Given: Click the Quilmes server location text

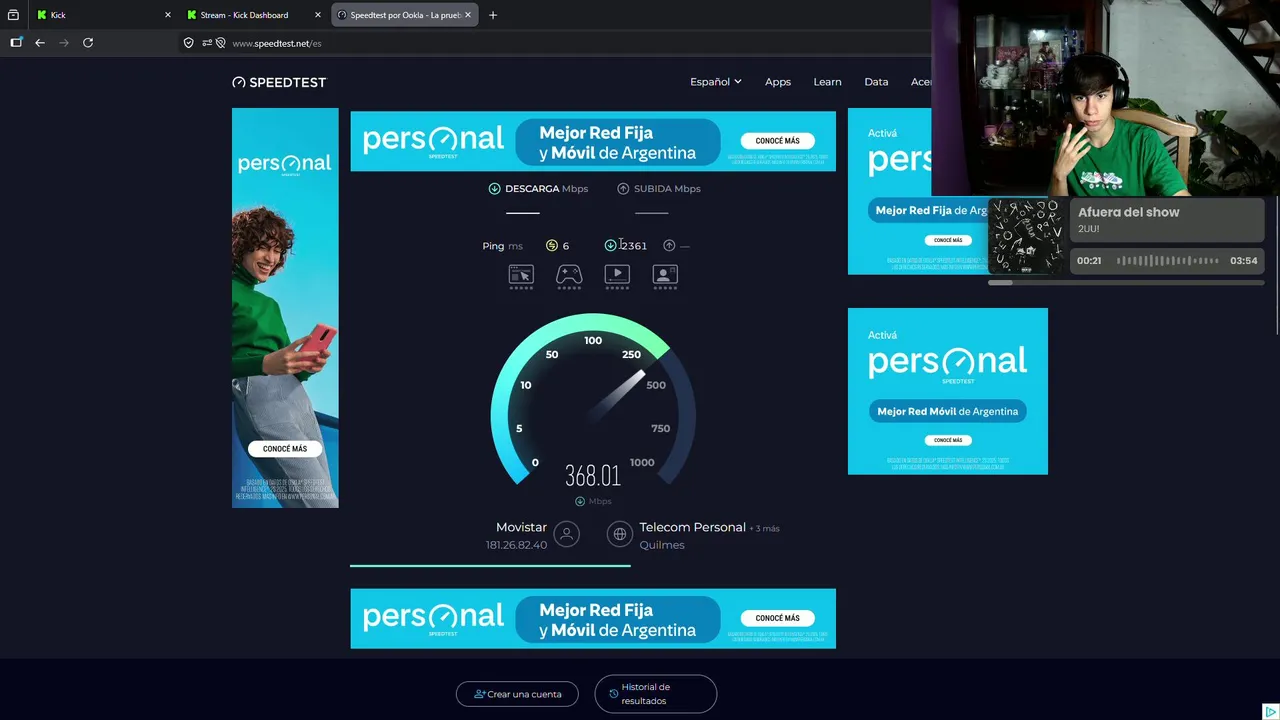Looking at the screenshot, I should pos(662,545).
